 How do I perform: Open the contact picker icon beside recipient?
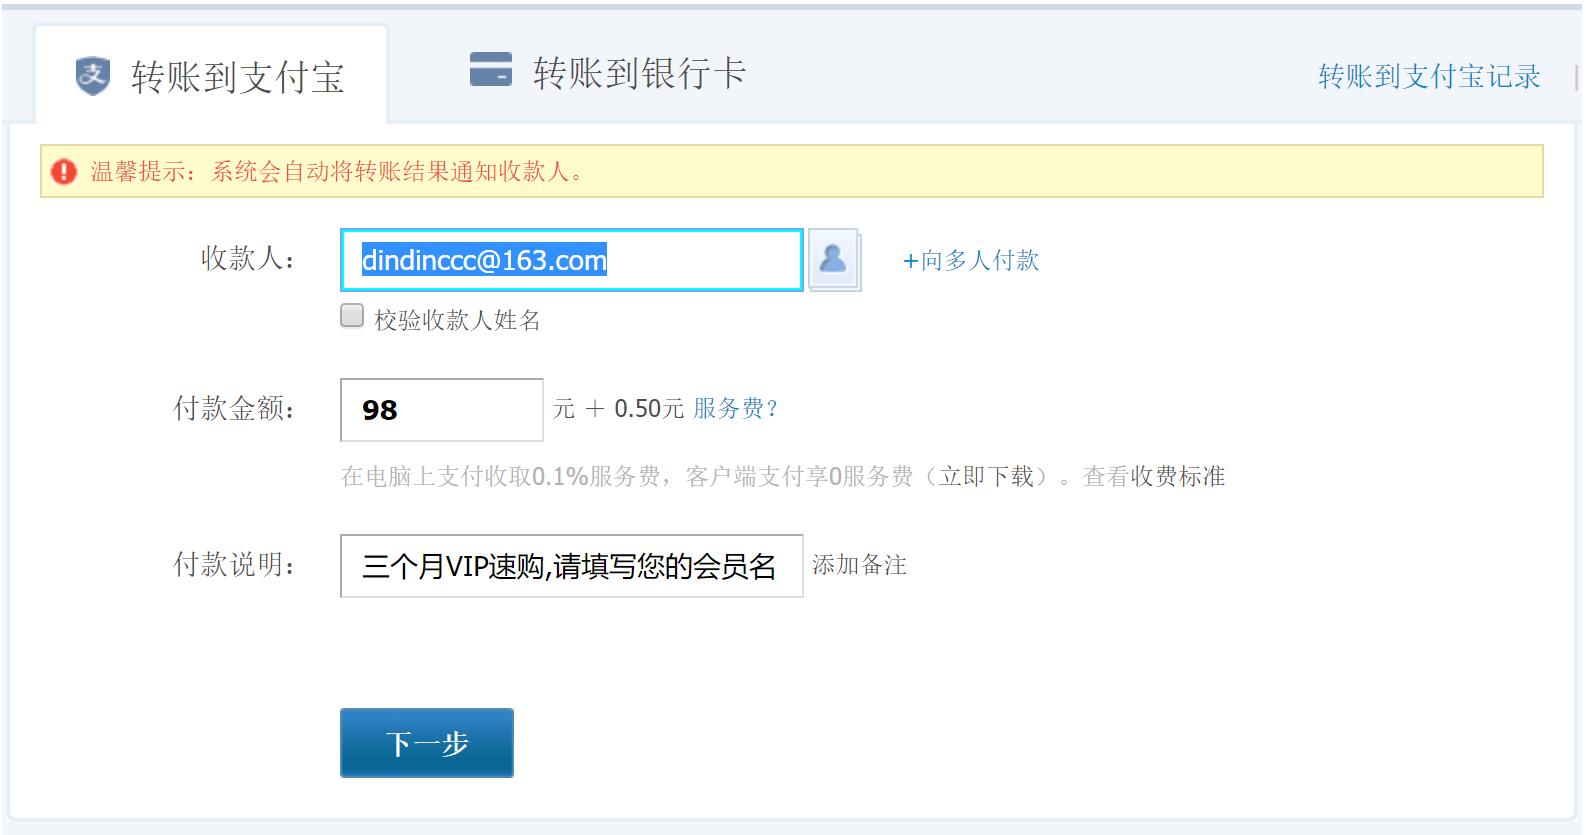coord(833,259)
